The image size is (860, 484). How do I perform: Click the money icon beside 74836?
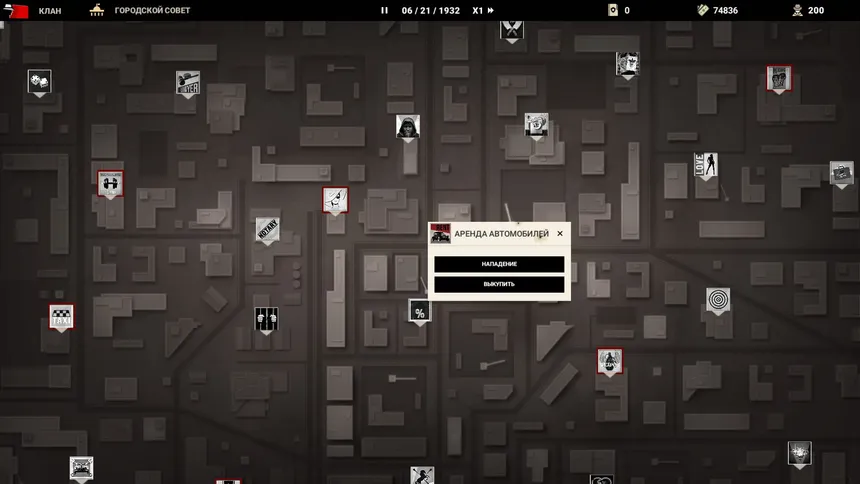(x=703, y=10)
